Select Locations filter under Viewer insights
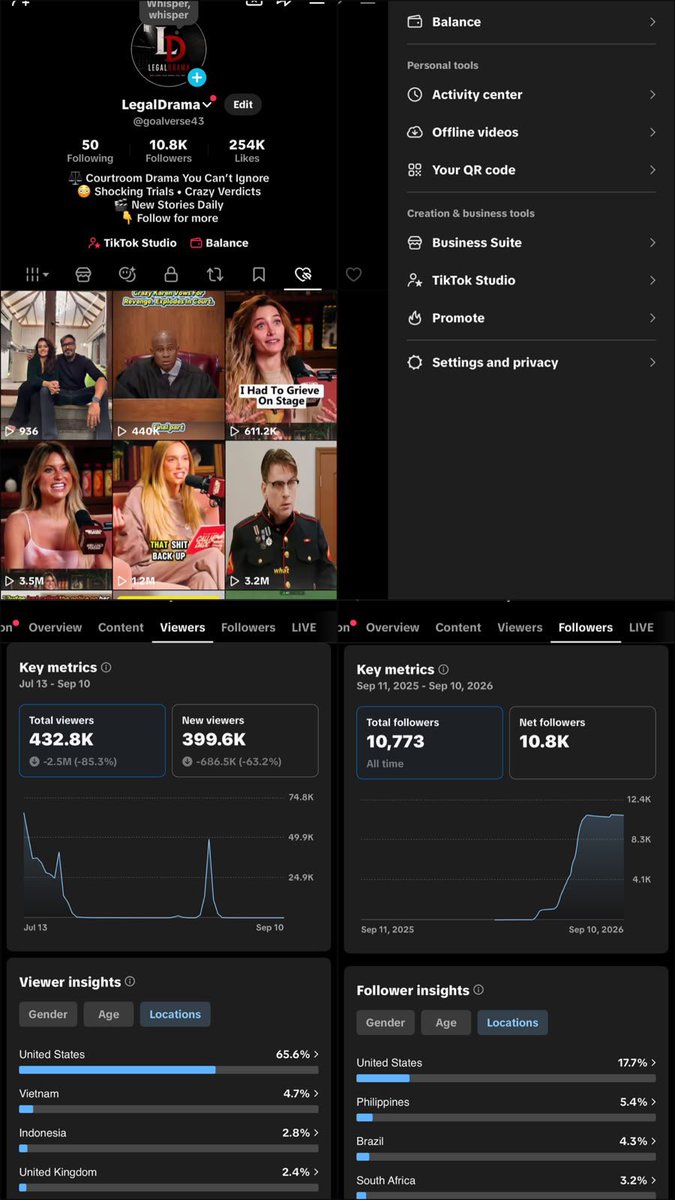 point(175,1014)
